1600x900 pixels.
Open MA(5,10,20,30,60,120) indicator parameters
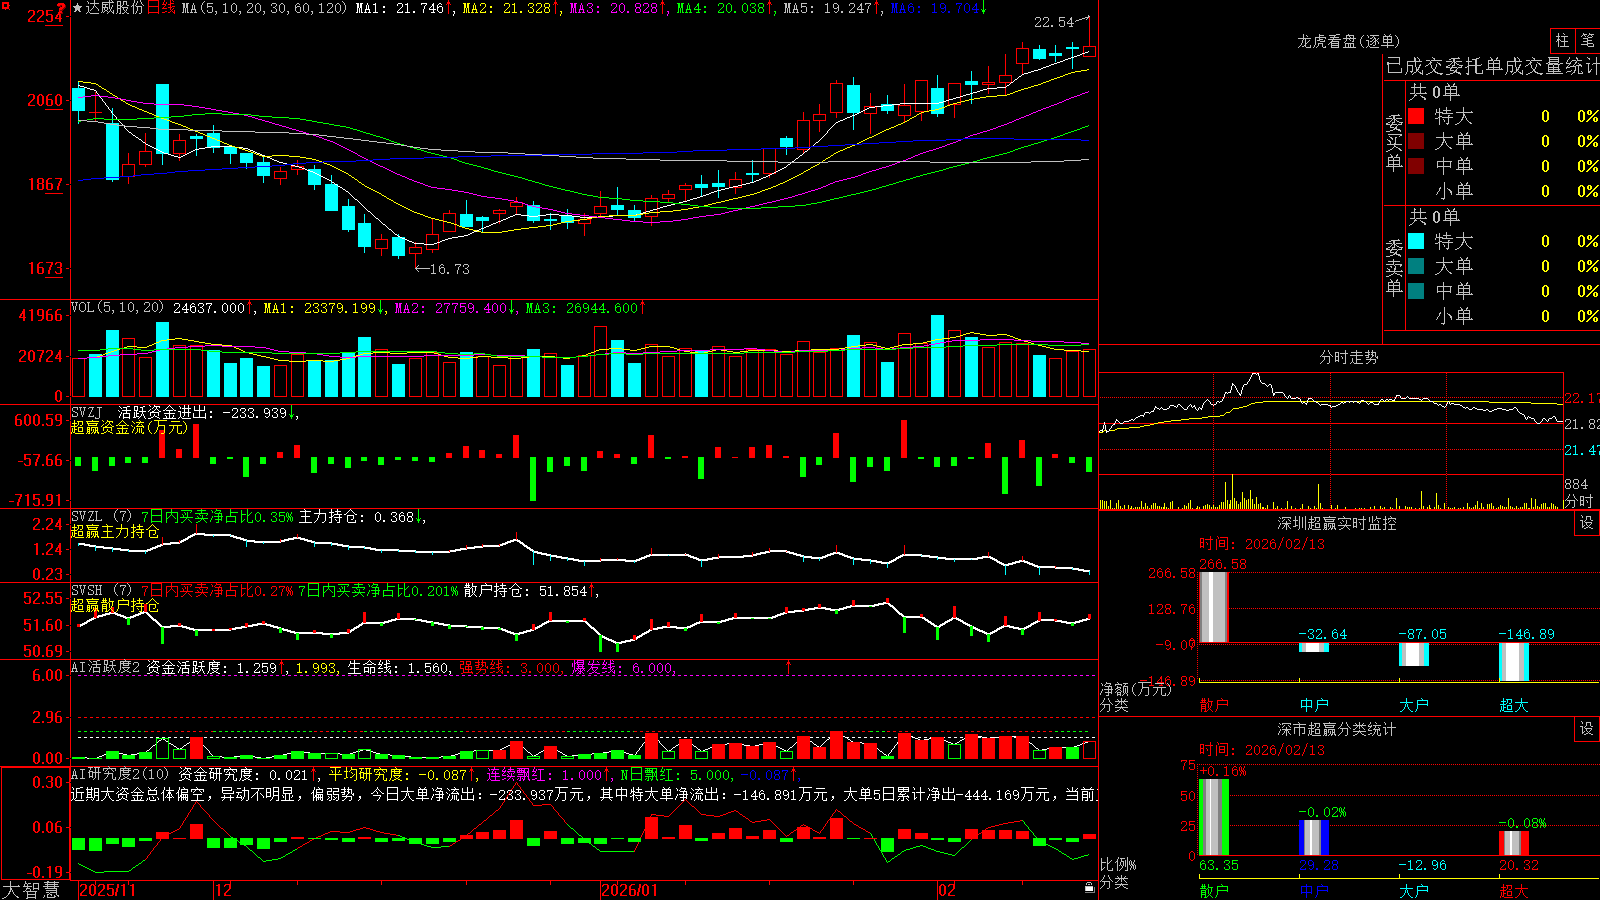tap(264, 8)
